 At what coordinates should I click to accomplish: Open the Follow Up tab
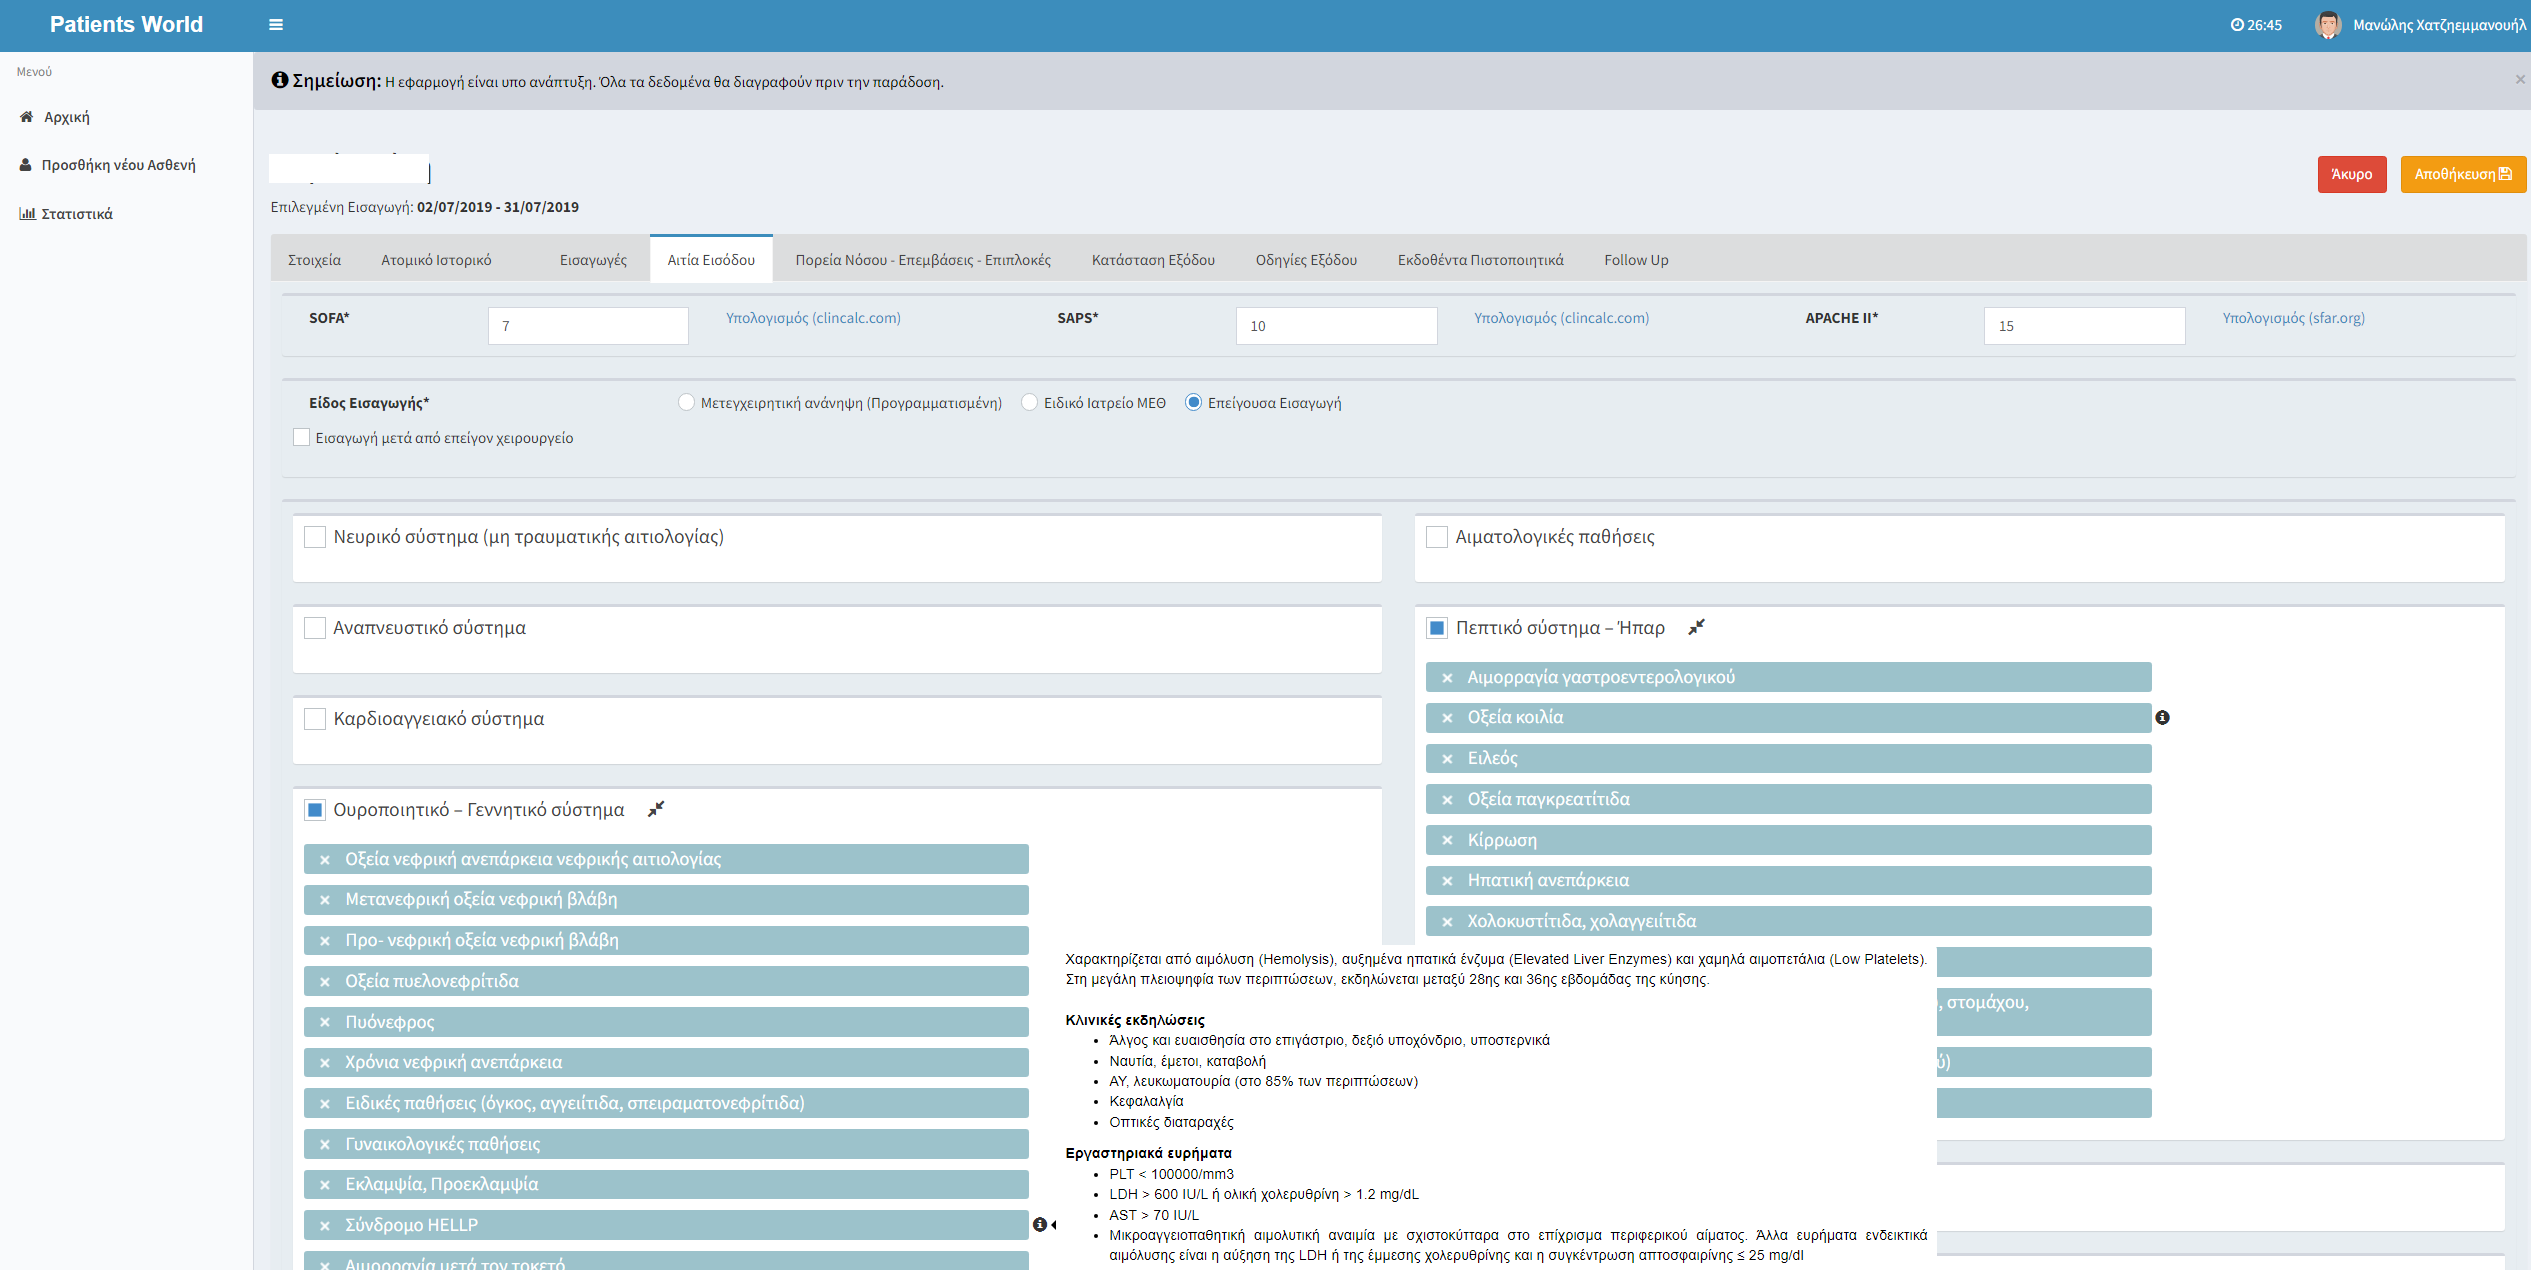point(1636,260)
